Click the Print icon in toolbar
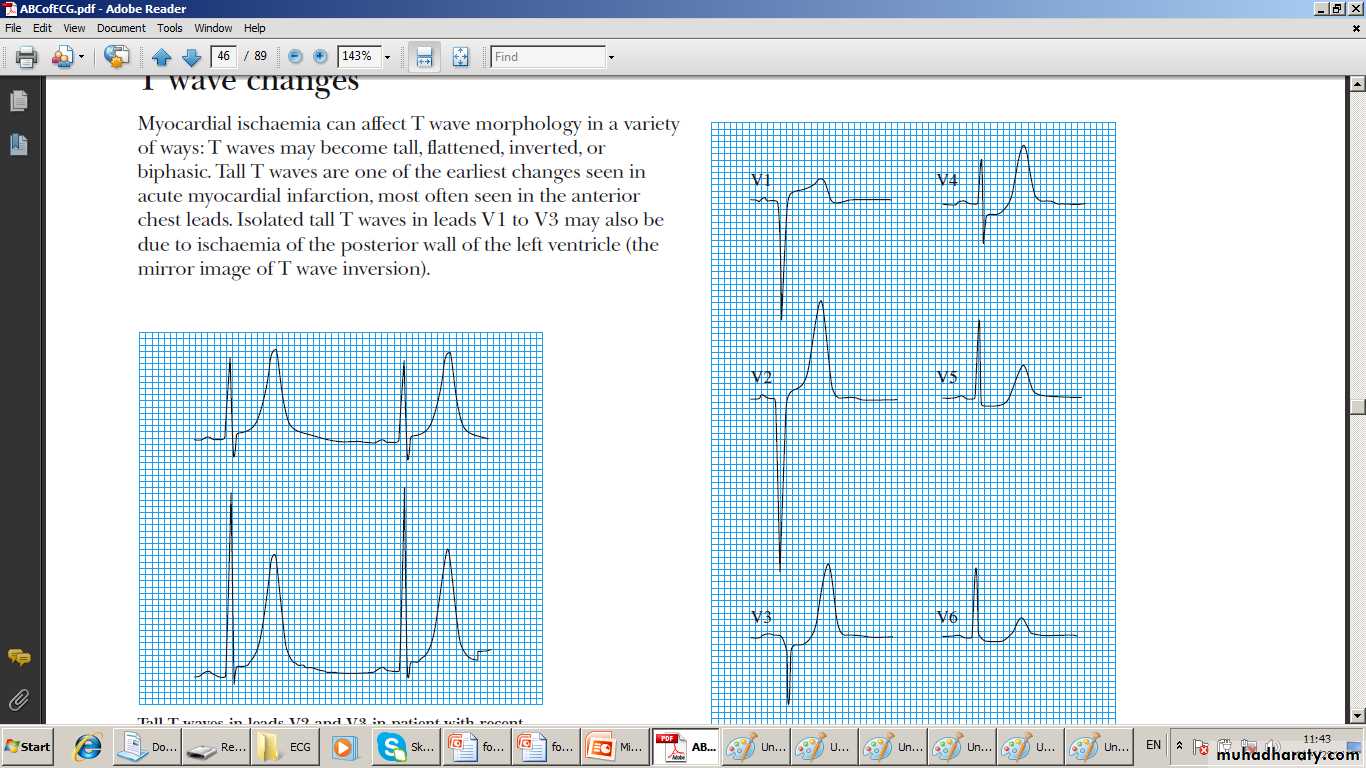The width and height of the screenshot is (1366, 768). 27,57
